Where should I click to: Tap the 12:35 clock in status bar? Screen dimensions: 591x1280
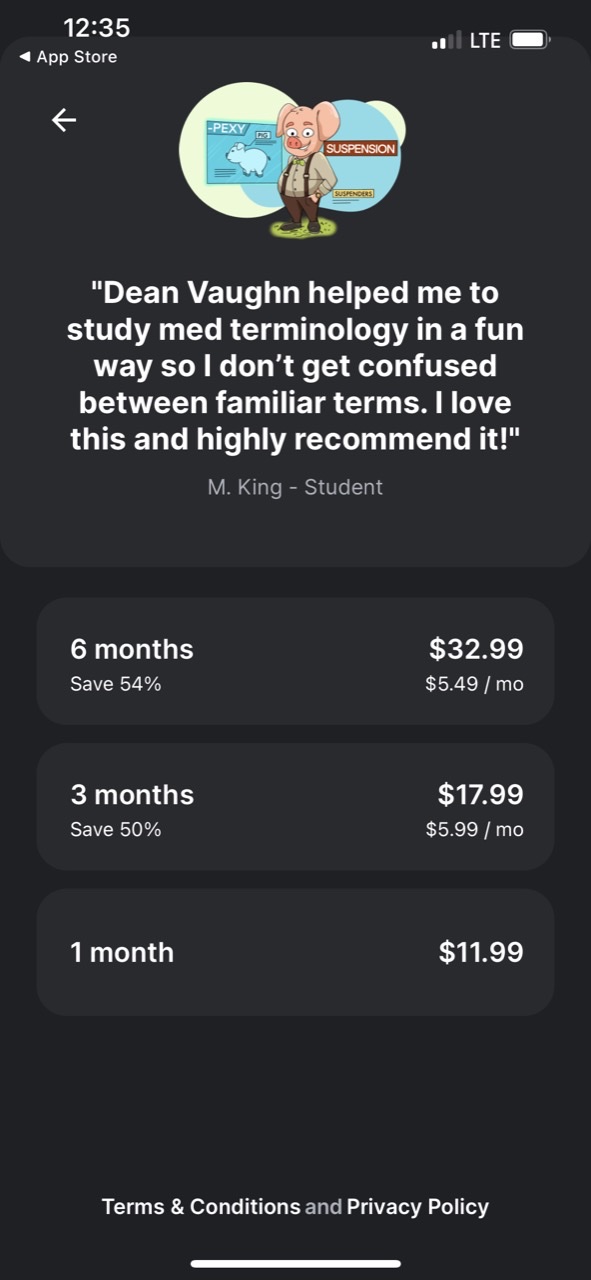coord(96,27)
